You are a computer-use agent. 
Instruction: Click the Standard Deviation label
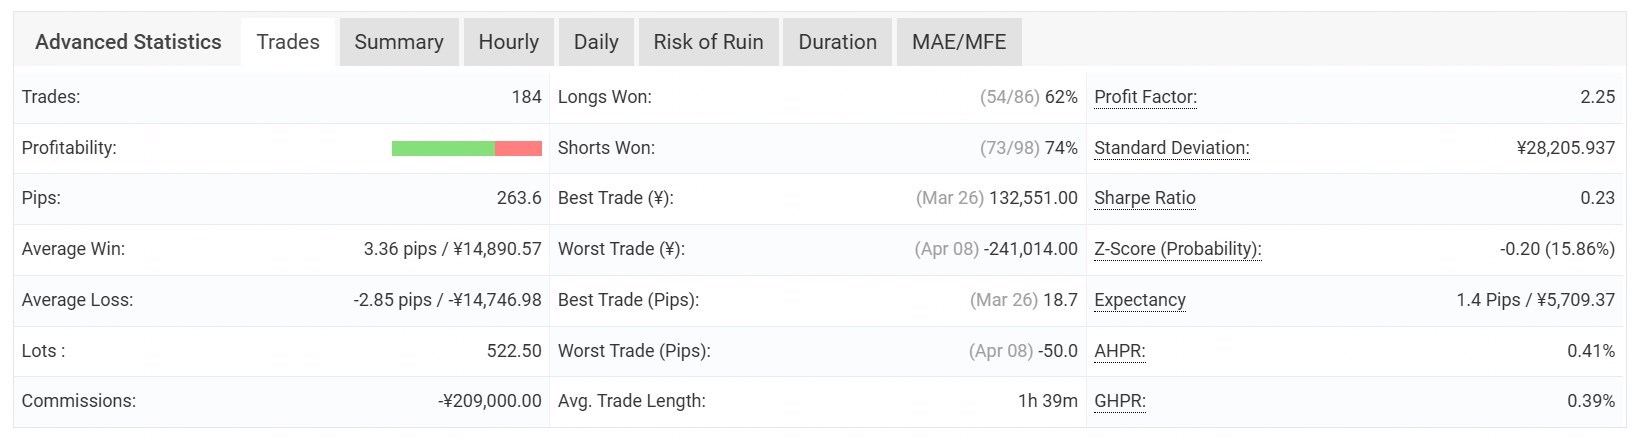click(x=1171, y=148)
